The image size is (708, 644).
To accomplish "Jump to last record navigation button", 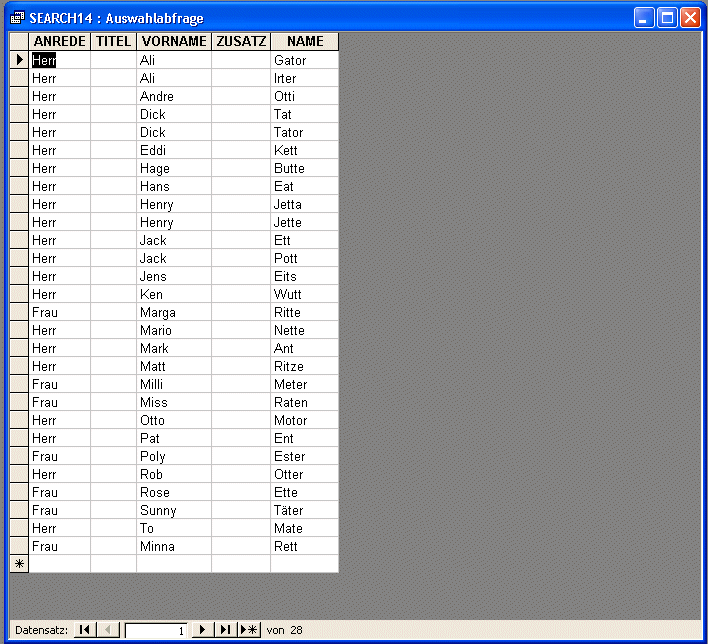I will click(225, 630).
